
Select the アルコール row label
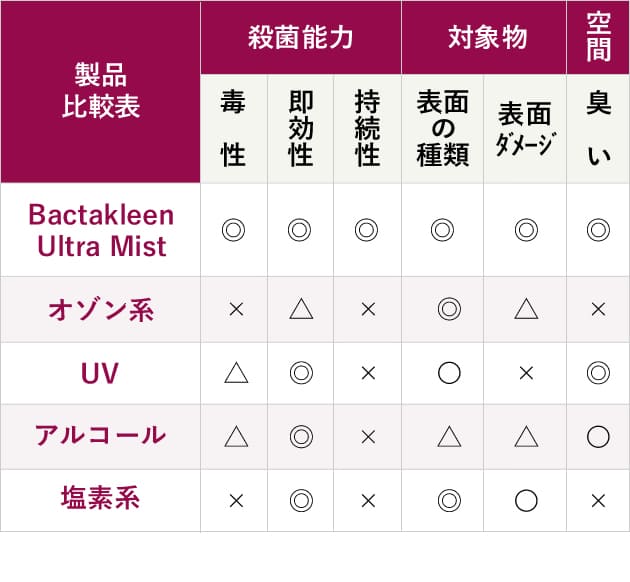click(100, 436)
